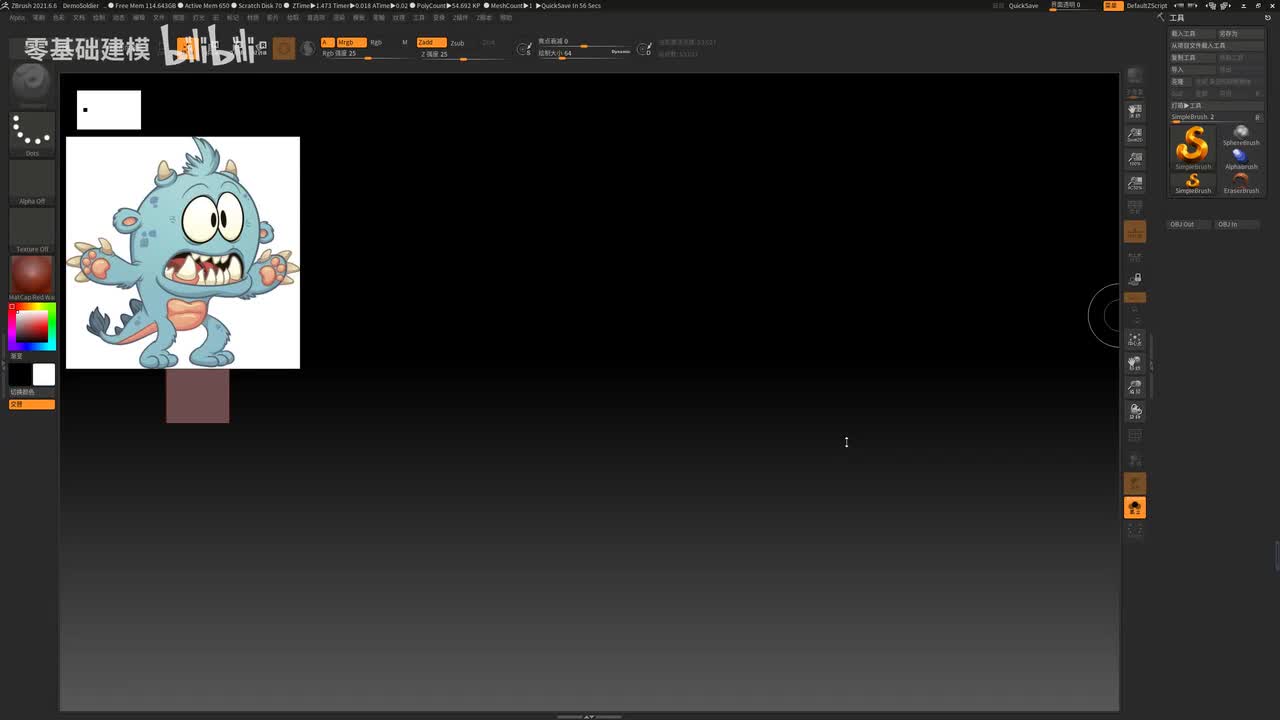Click the Zoom2D magnifier icon
Screen dimensions: 1280x720
click(x=1135, y=135)
